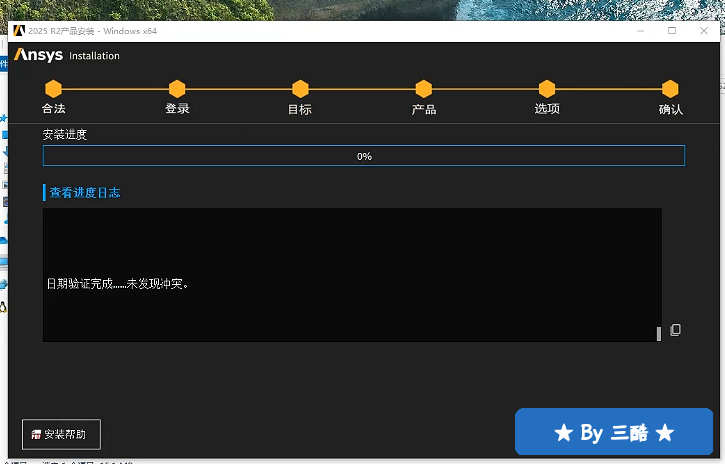Screen dimensions: 725x464
Task: Click the 登录 step hexagon
Action: (177, 89)
